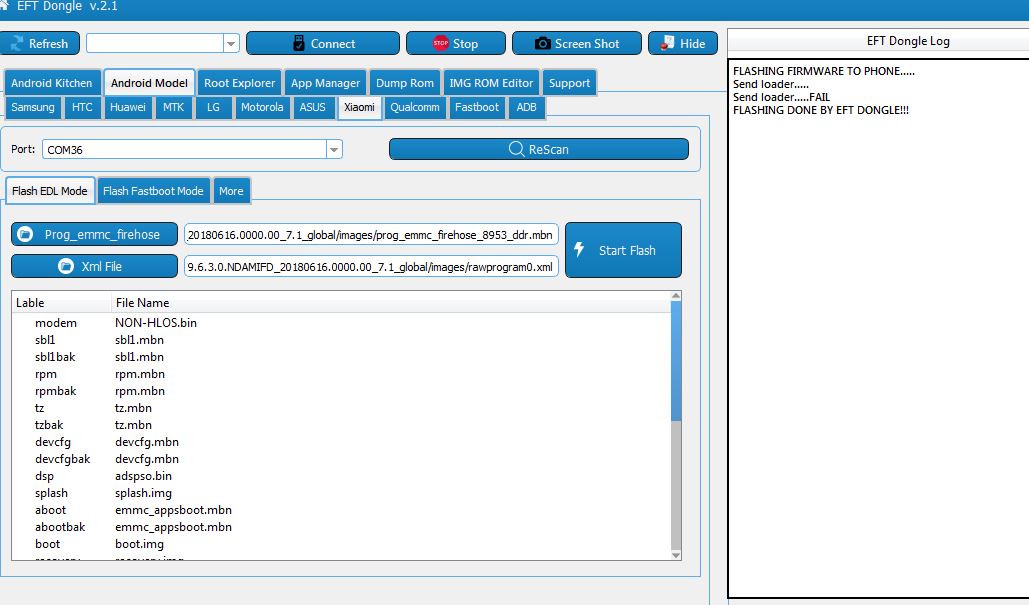Open the Android Kitchen tab

tap(52, 83)
